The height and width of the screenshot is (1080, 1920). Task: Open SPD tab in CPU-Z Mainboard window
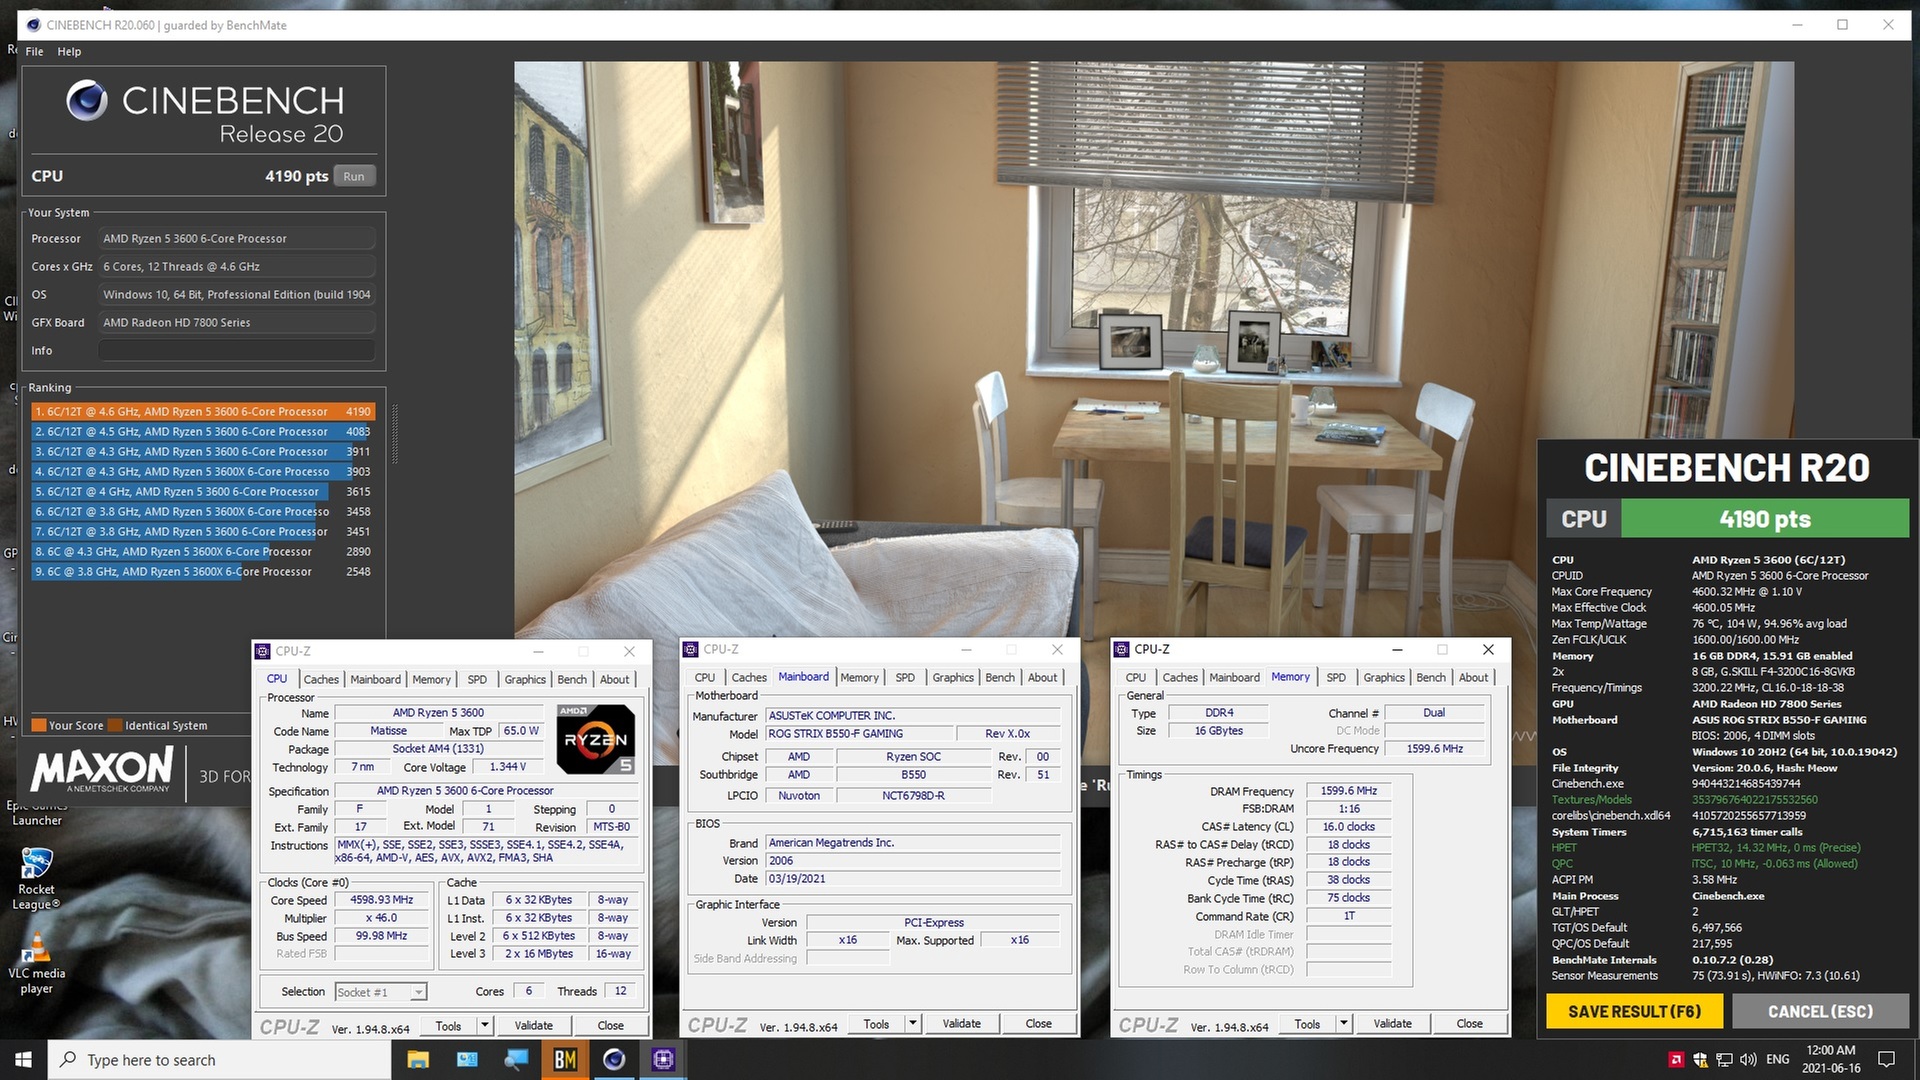click(x=905, y=677)
